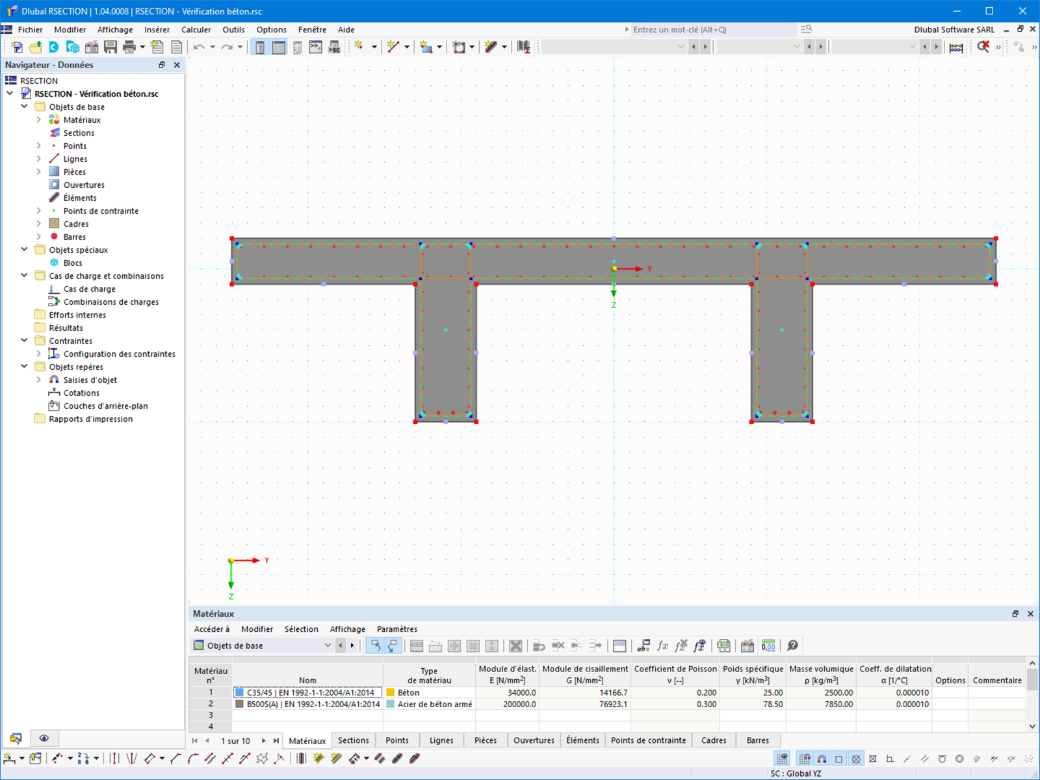Toggle the Navigator panel toolbar button
Viewport: 1040px width, 780px height.
click(x=260, y=47)
